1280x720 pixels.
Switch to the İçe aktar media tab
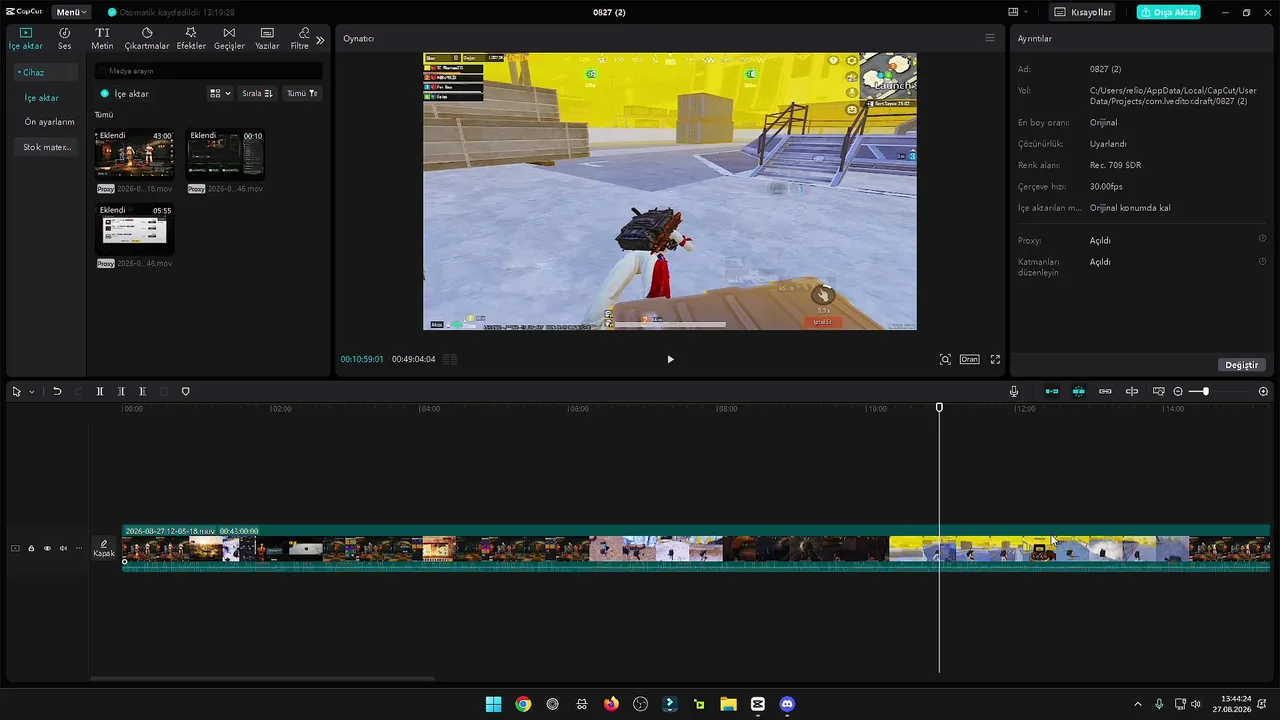coord(26,39)
